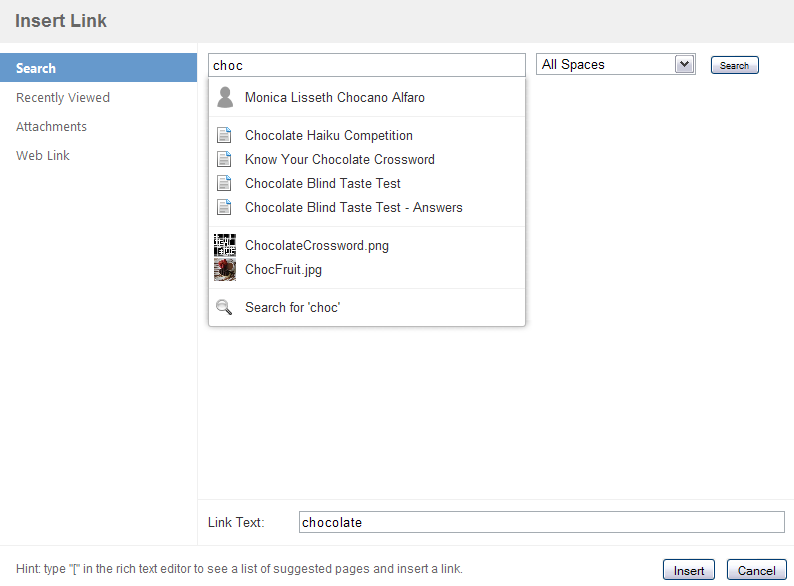Click magnifier icon beside Search for 'choc'
This screenshot has height=586, width=794.
[224, 307]
